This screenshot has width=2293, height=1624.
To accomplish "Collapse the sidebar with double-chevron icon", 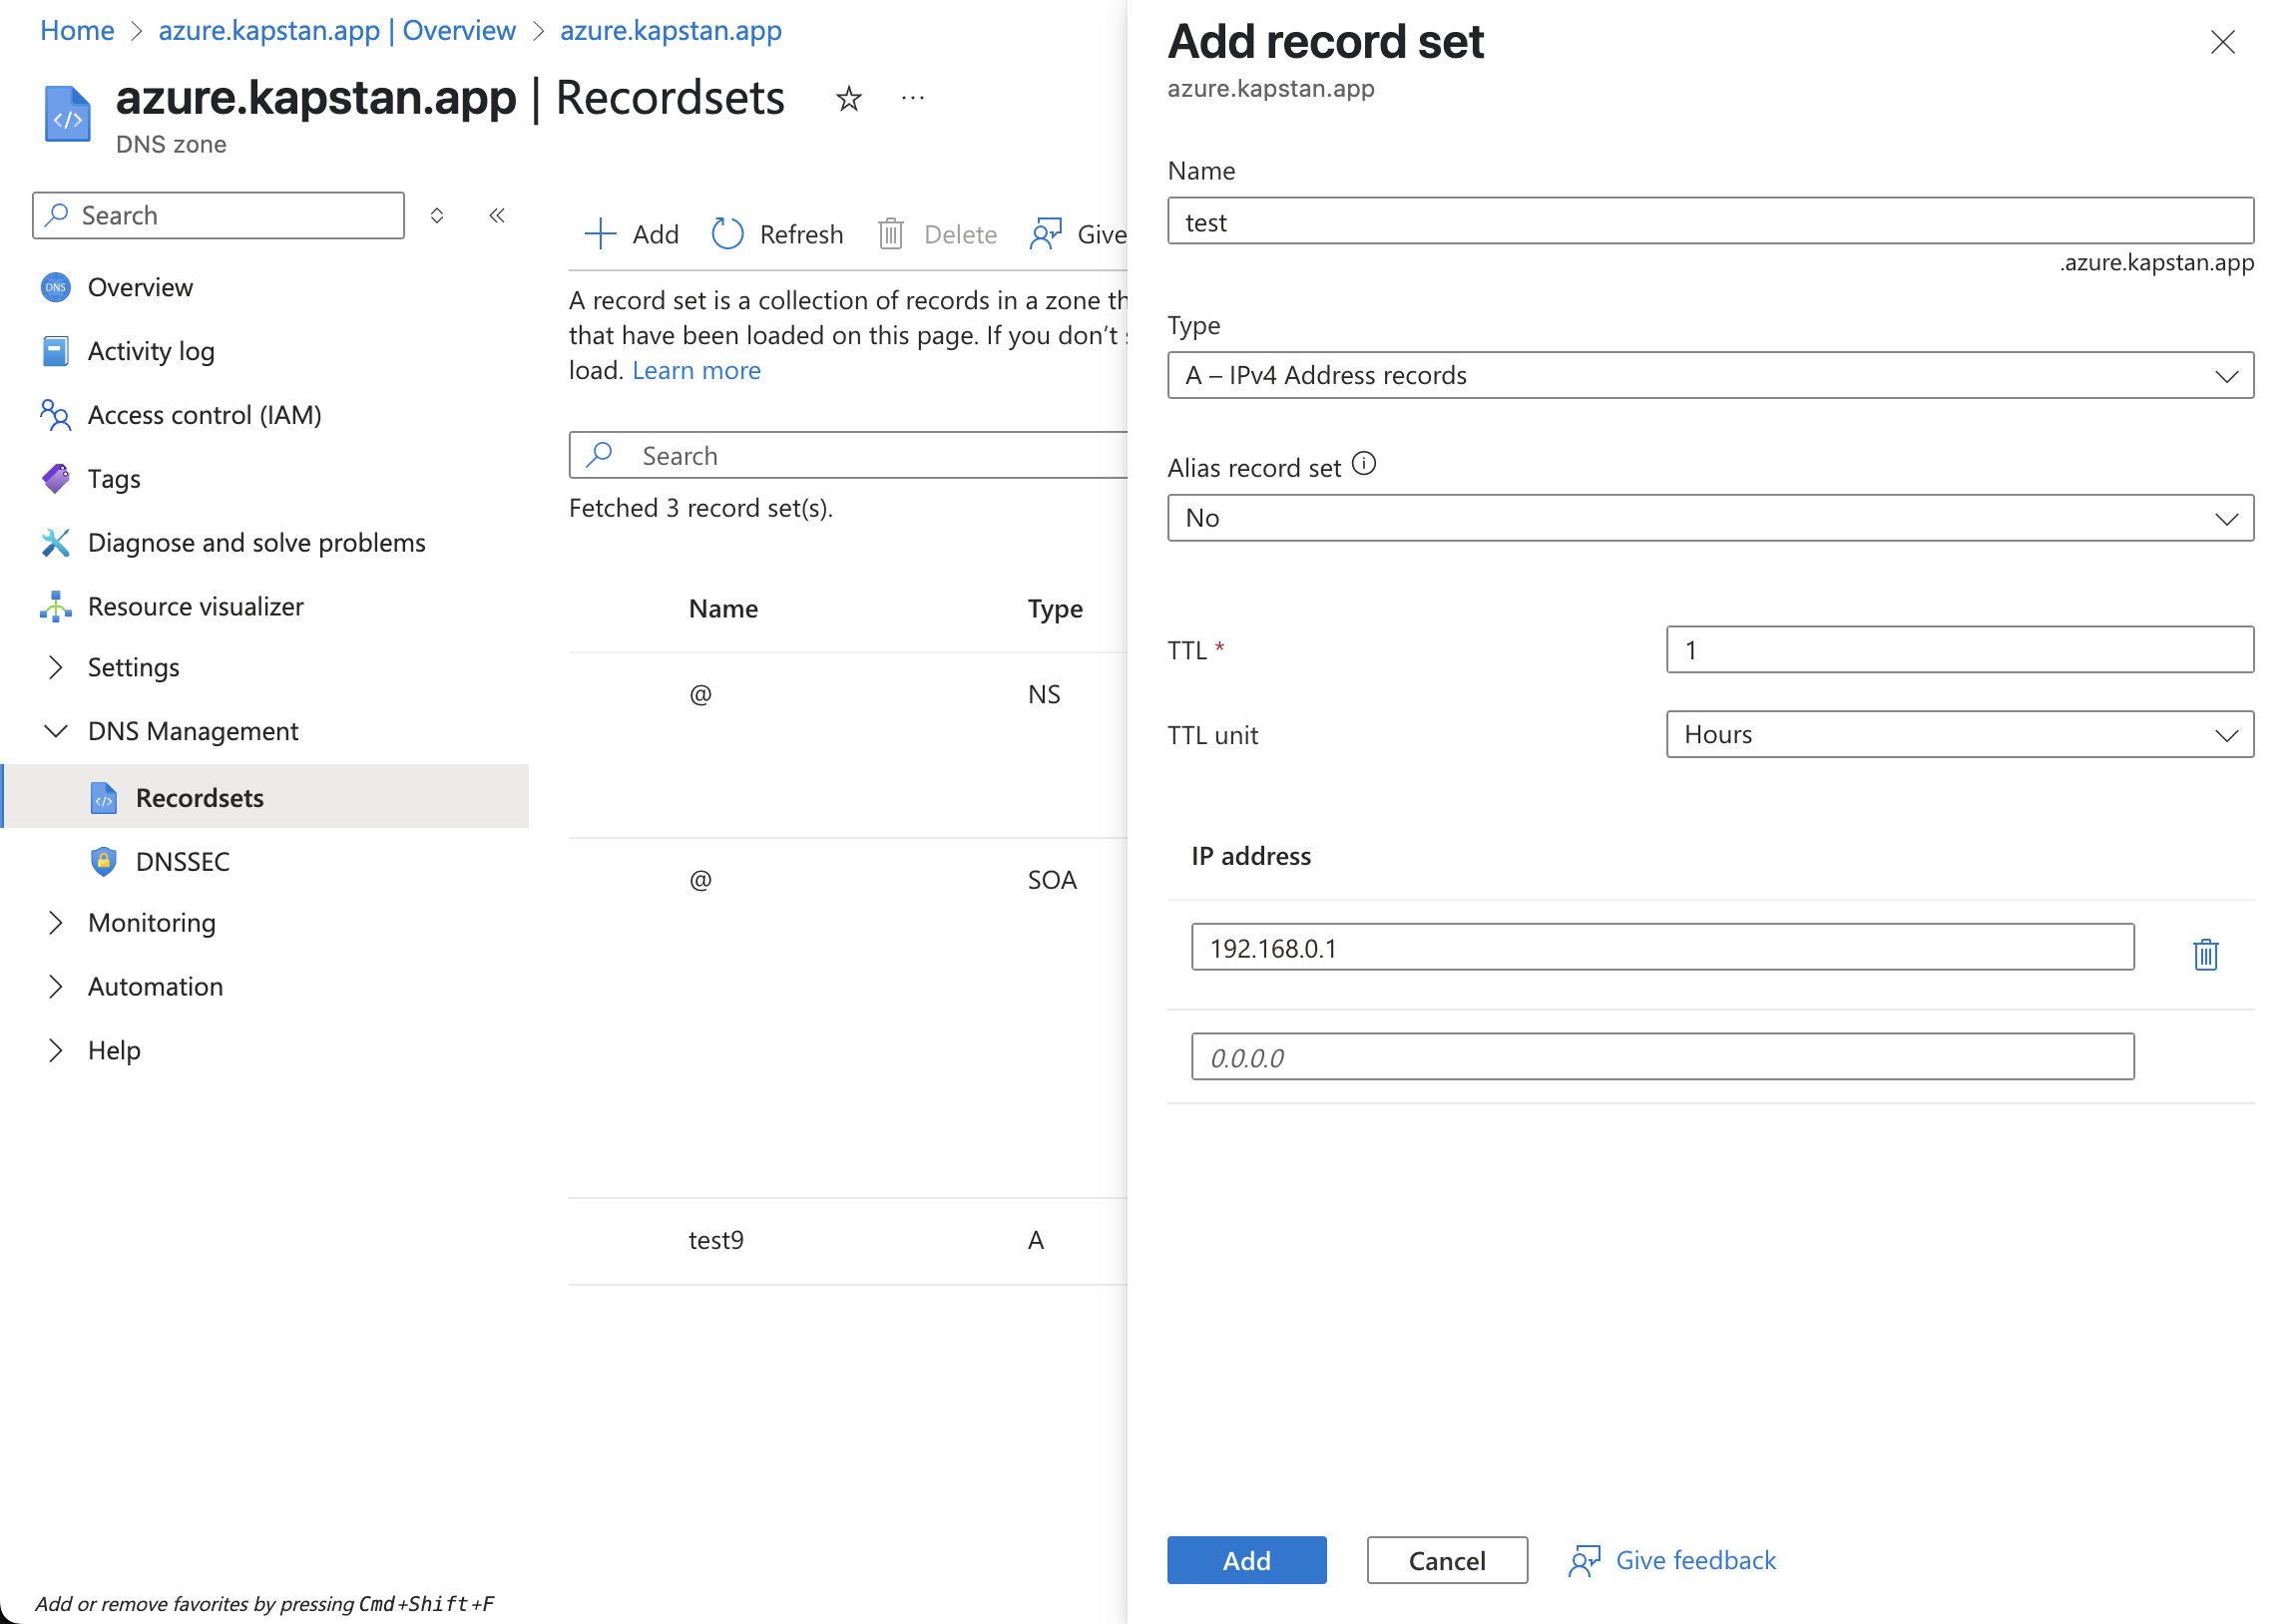I will pos(497,215).
